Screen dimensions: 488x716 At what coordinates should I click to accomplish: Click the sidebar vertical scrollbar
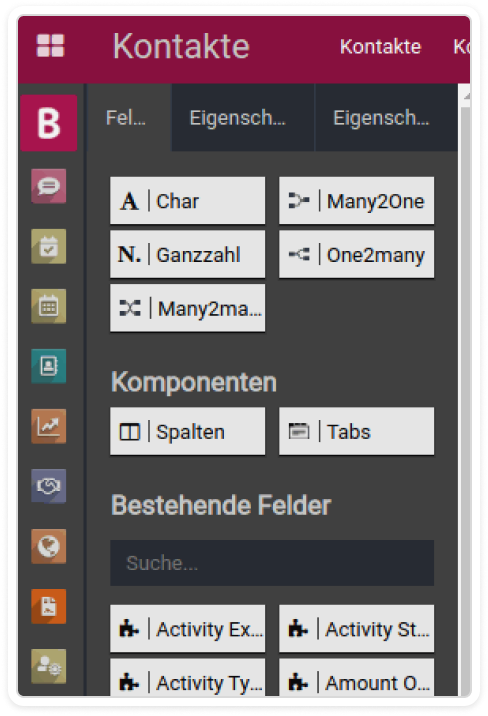465,393
